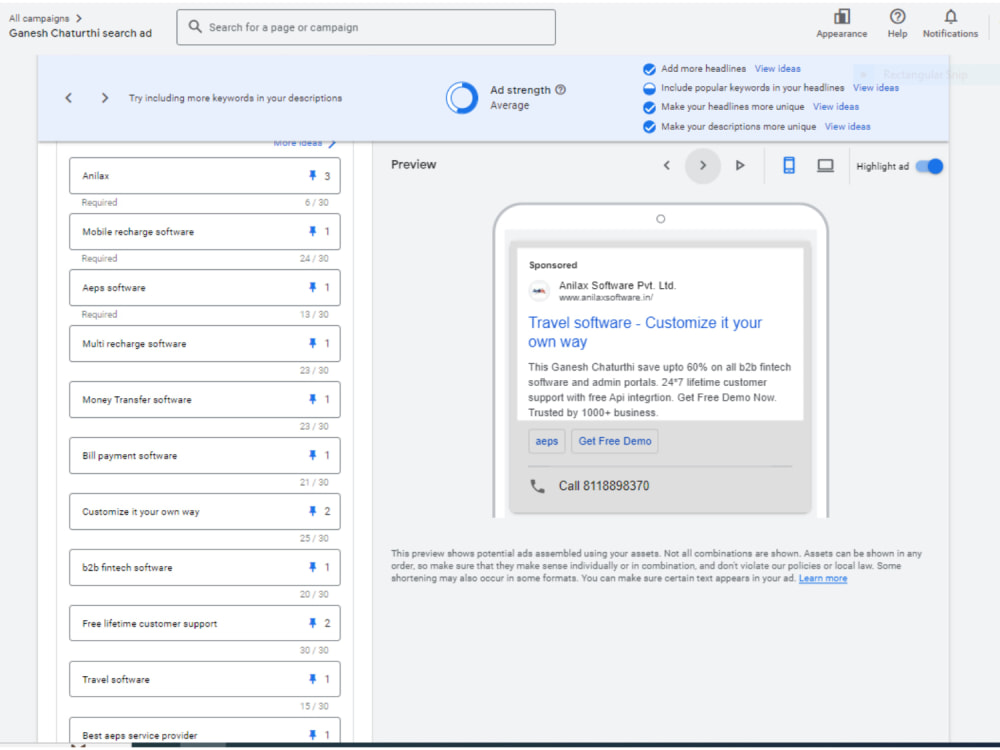Click the Ad strength help question mark
Viewport: 1000px width, 750px height.
(561, 90)
